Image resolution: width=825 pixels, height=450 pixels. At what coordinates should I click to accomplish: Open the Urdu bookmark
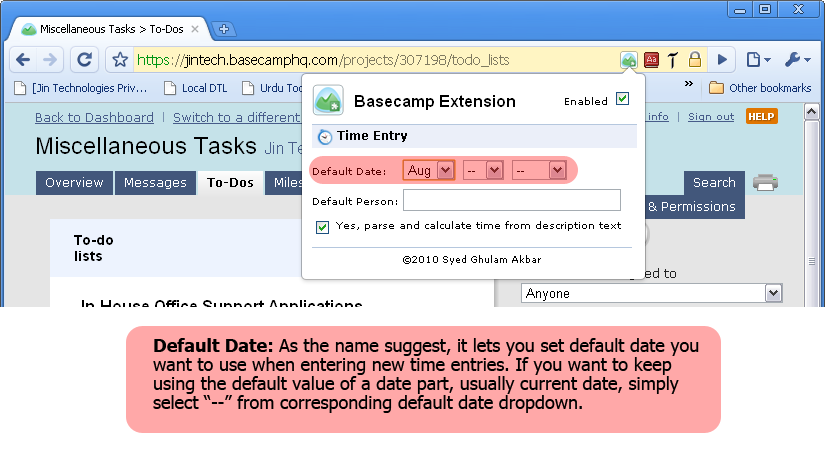tap(271, 88)
